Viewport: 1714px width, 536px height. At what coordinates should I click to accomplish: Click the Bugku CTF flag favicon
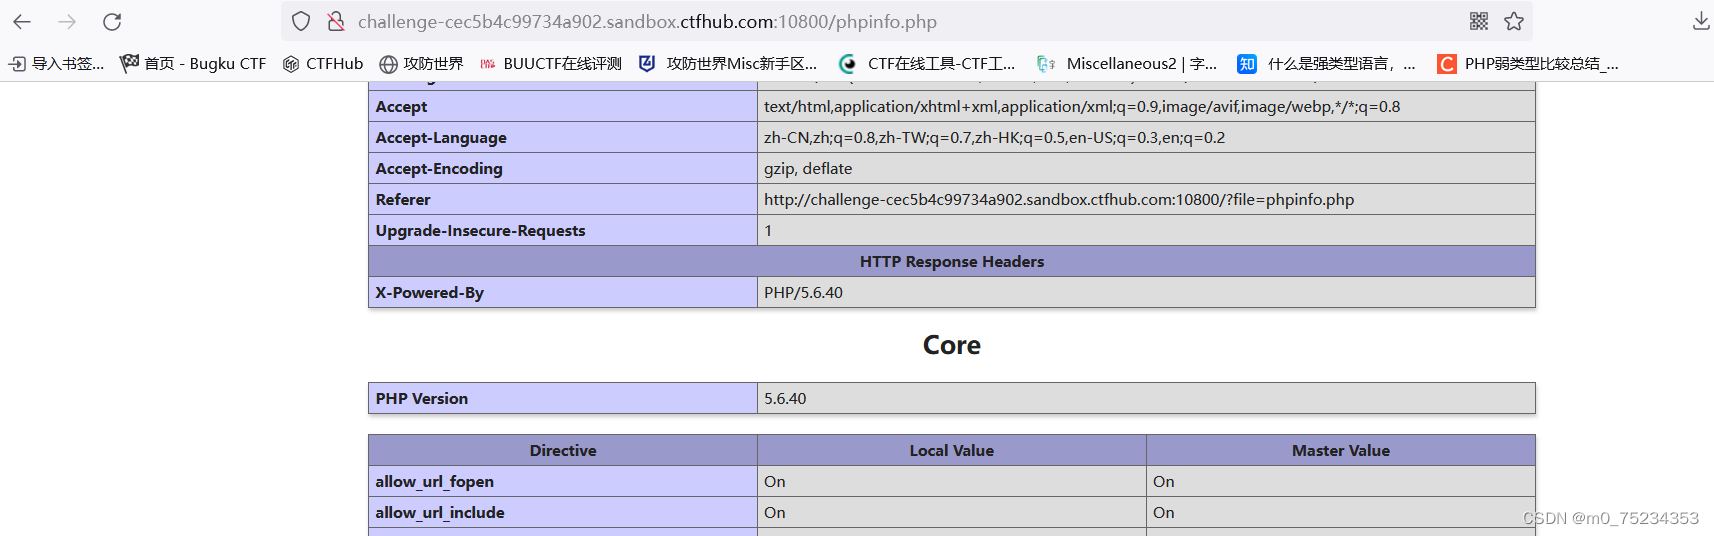pos(129,64)
